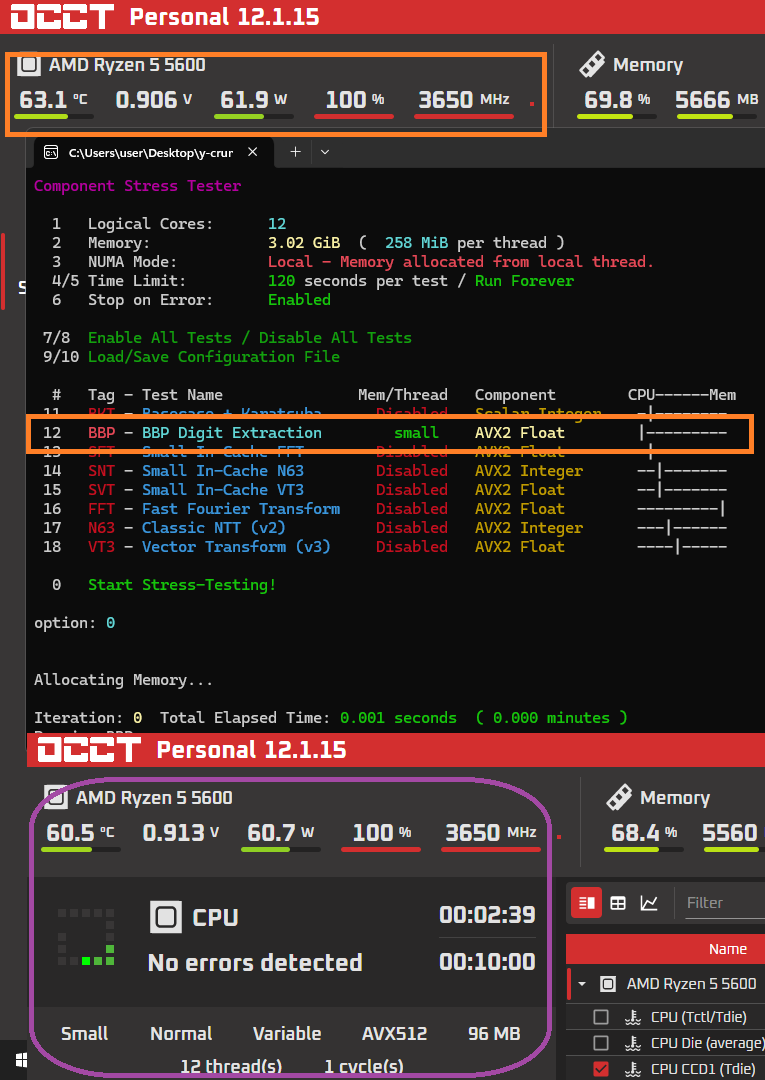
Task: Click the Normal mode setting
Action: point(181,1033)
